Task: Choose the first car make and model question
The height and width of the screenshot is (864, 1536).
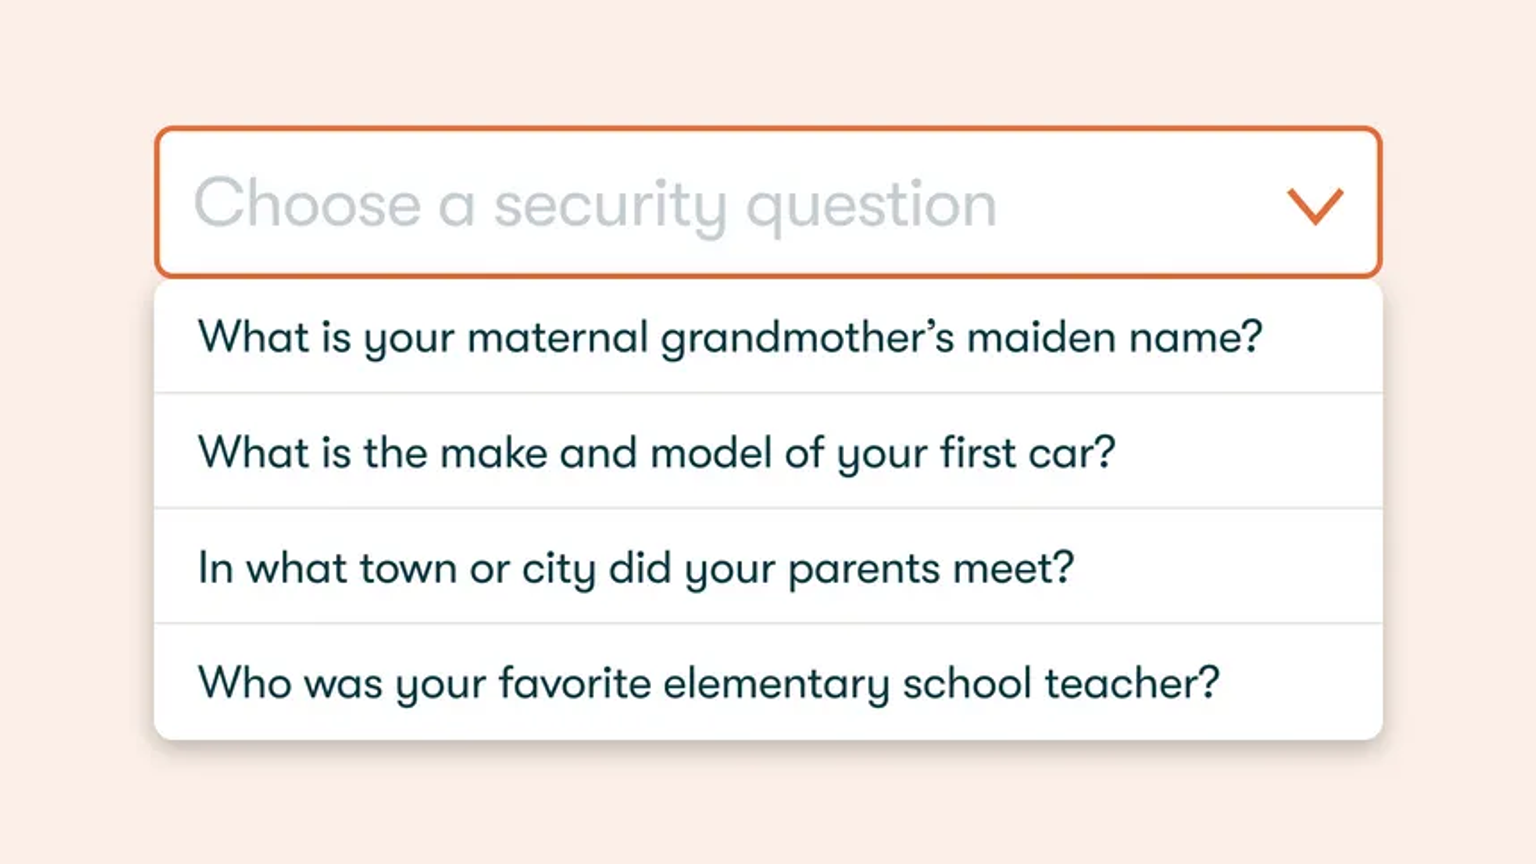Action: pyautogui.click(x=768, y=451)
